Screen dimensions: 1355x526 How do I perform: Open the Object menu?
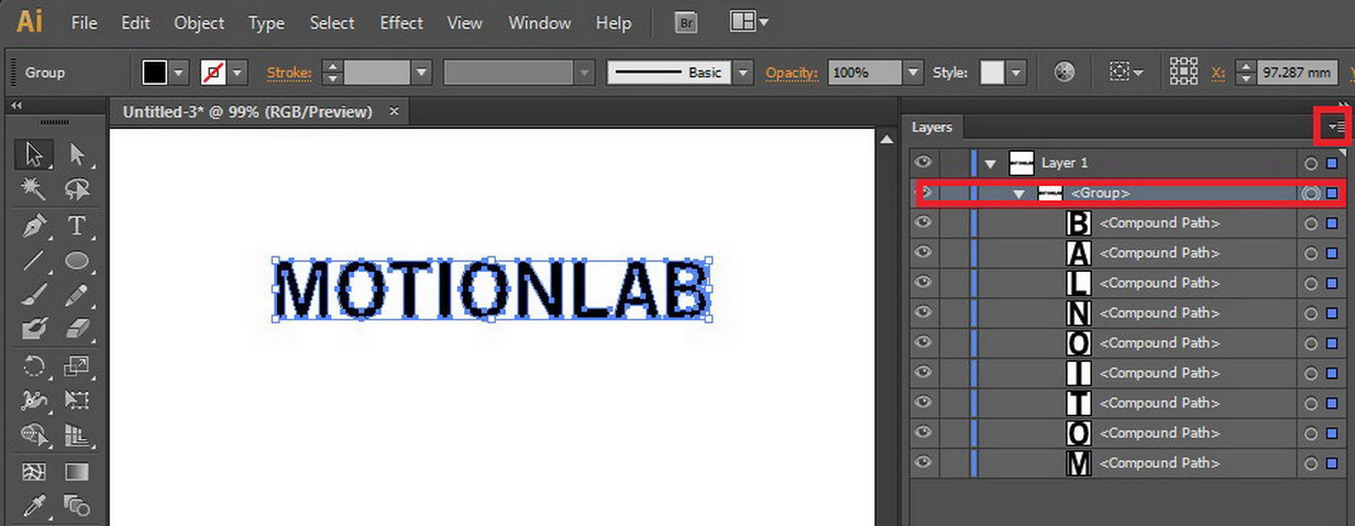[199, 22]
